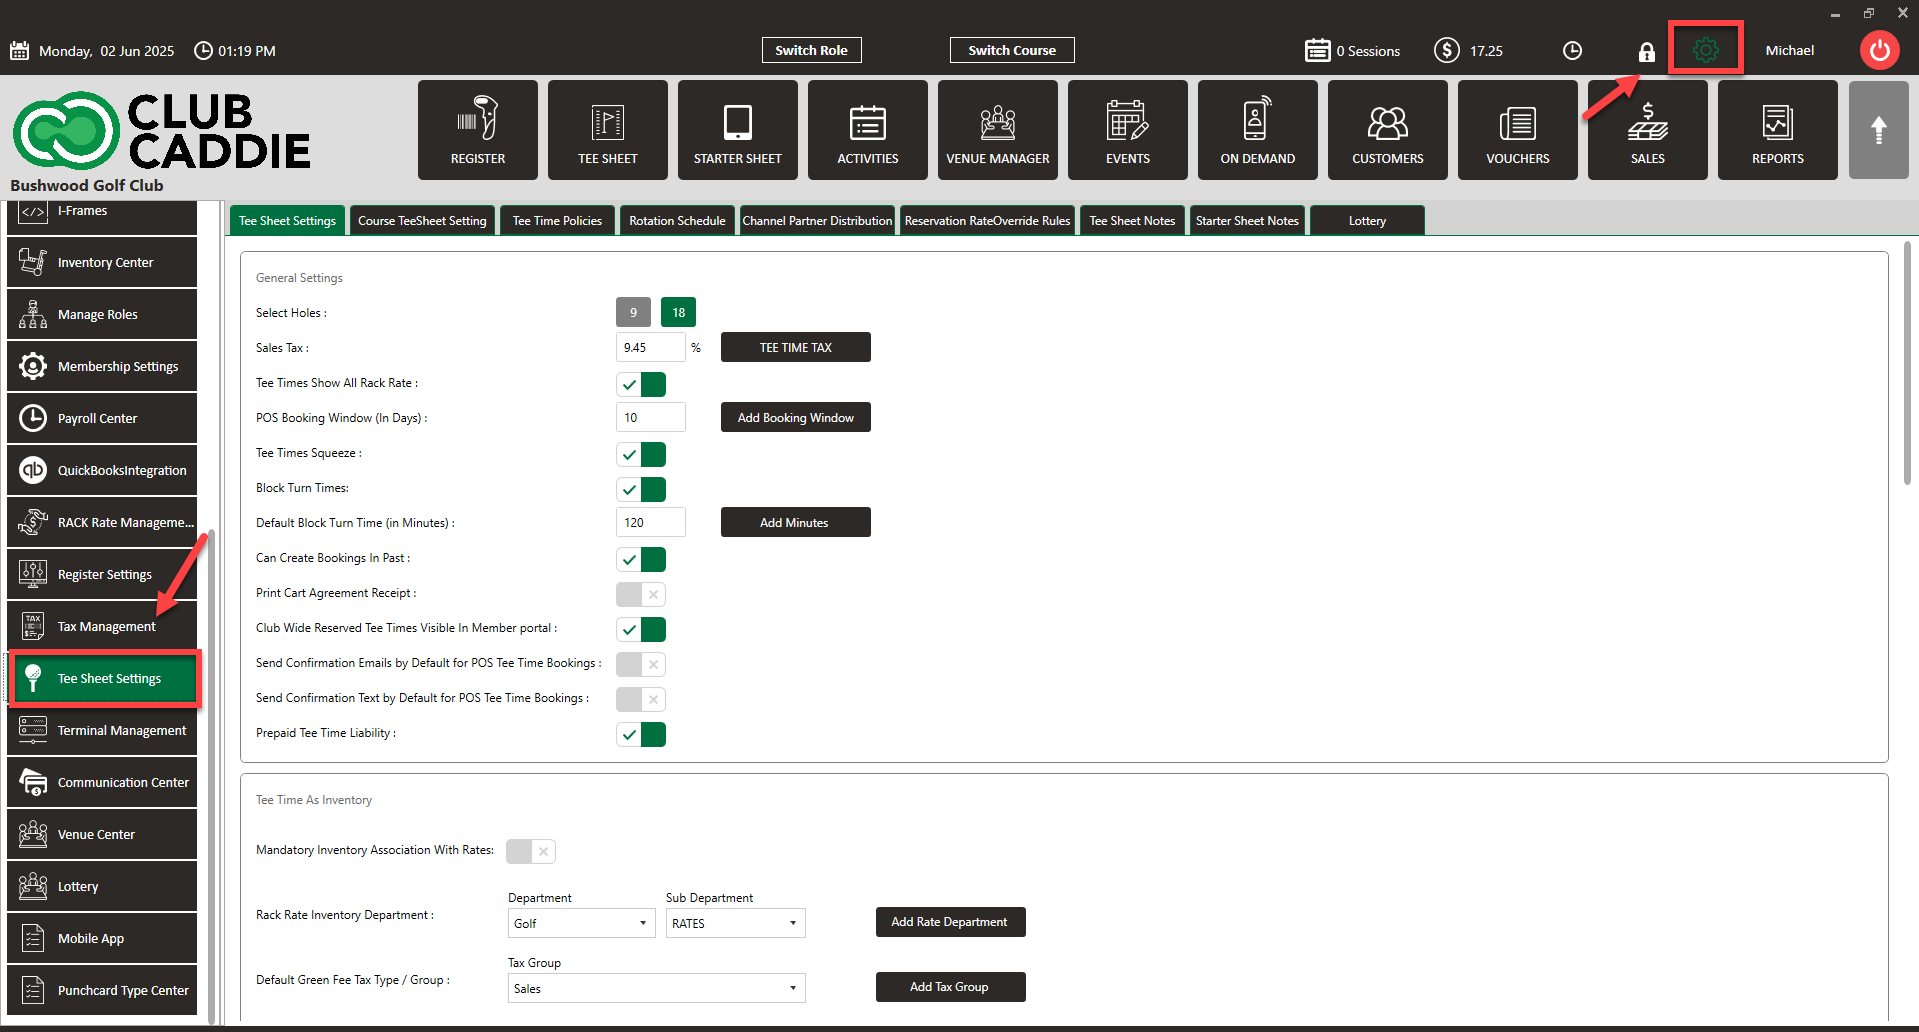This screenshot has height=1032, width=1919.
Task: Click the upward arrow collapse button
Action: (x=1879, y=130)
